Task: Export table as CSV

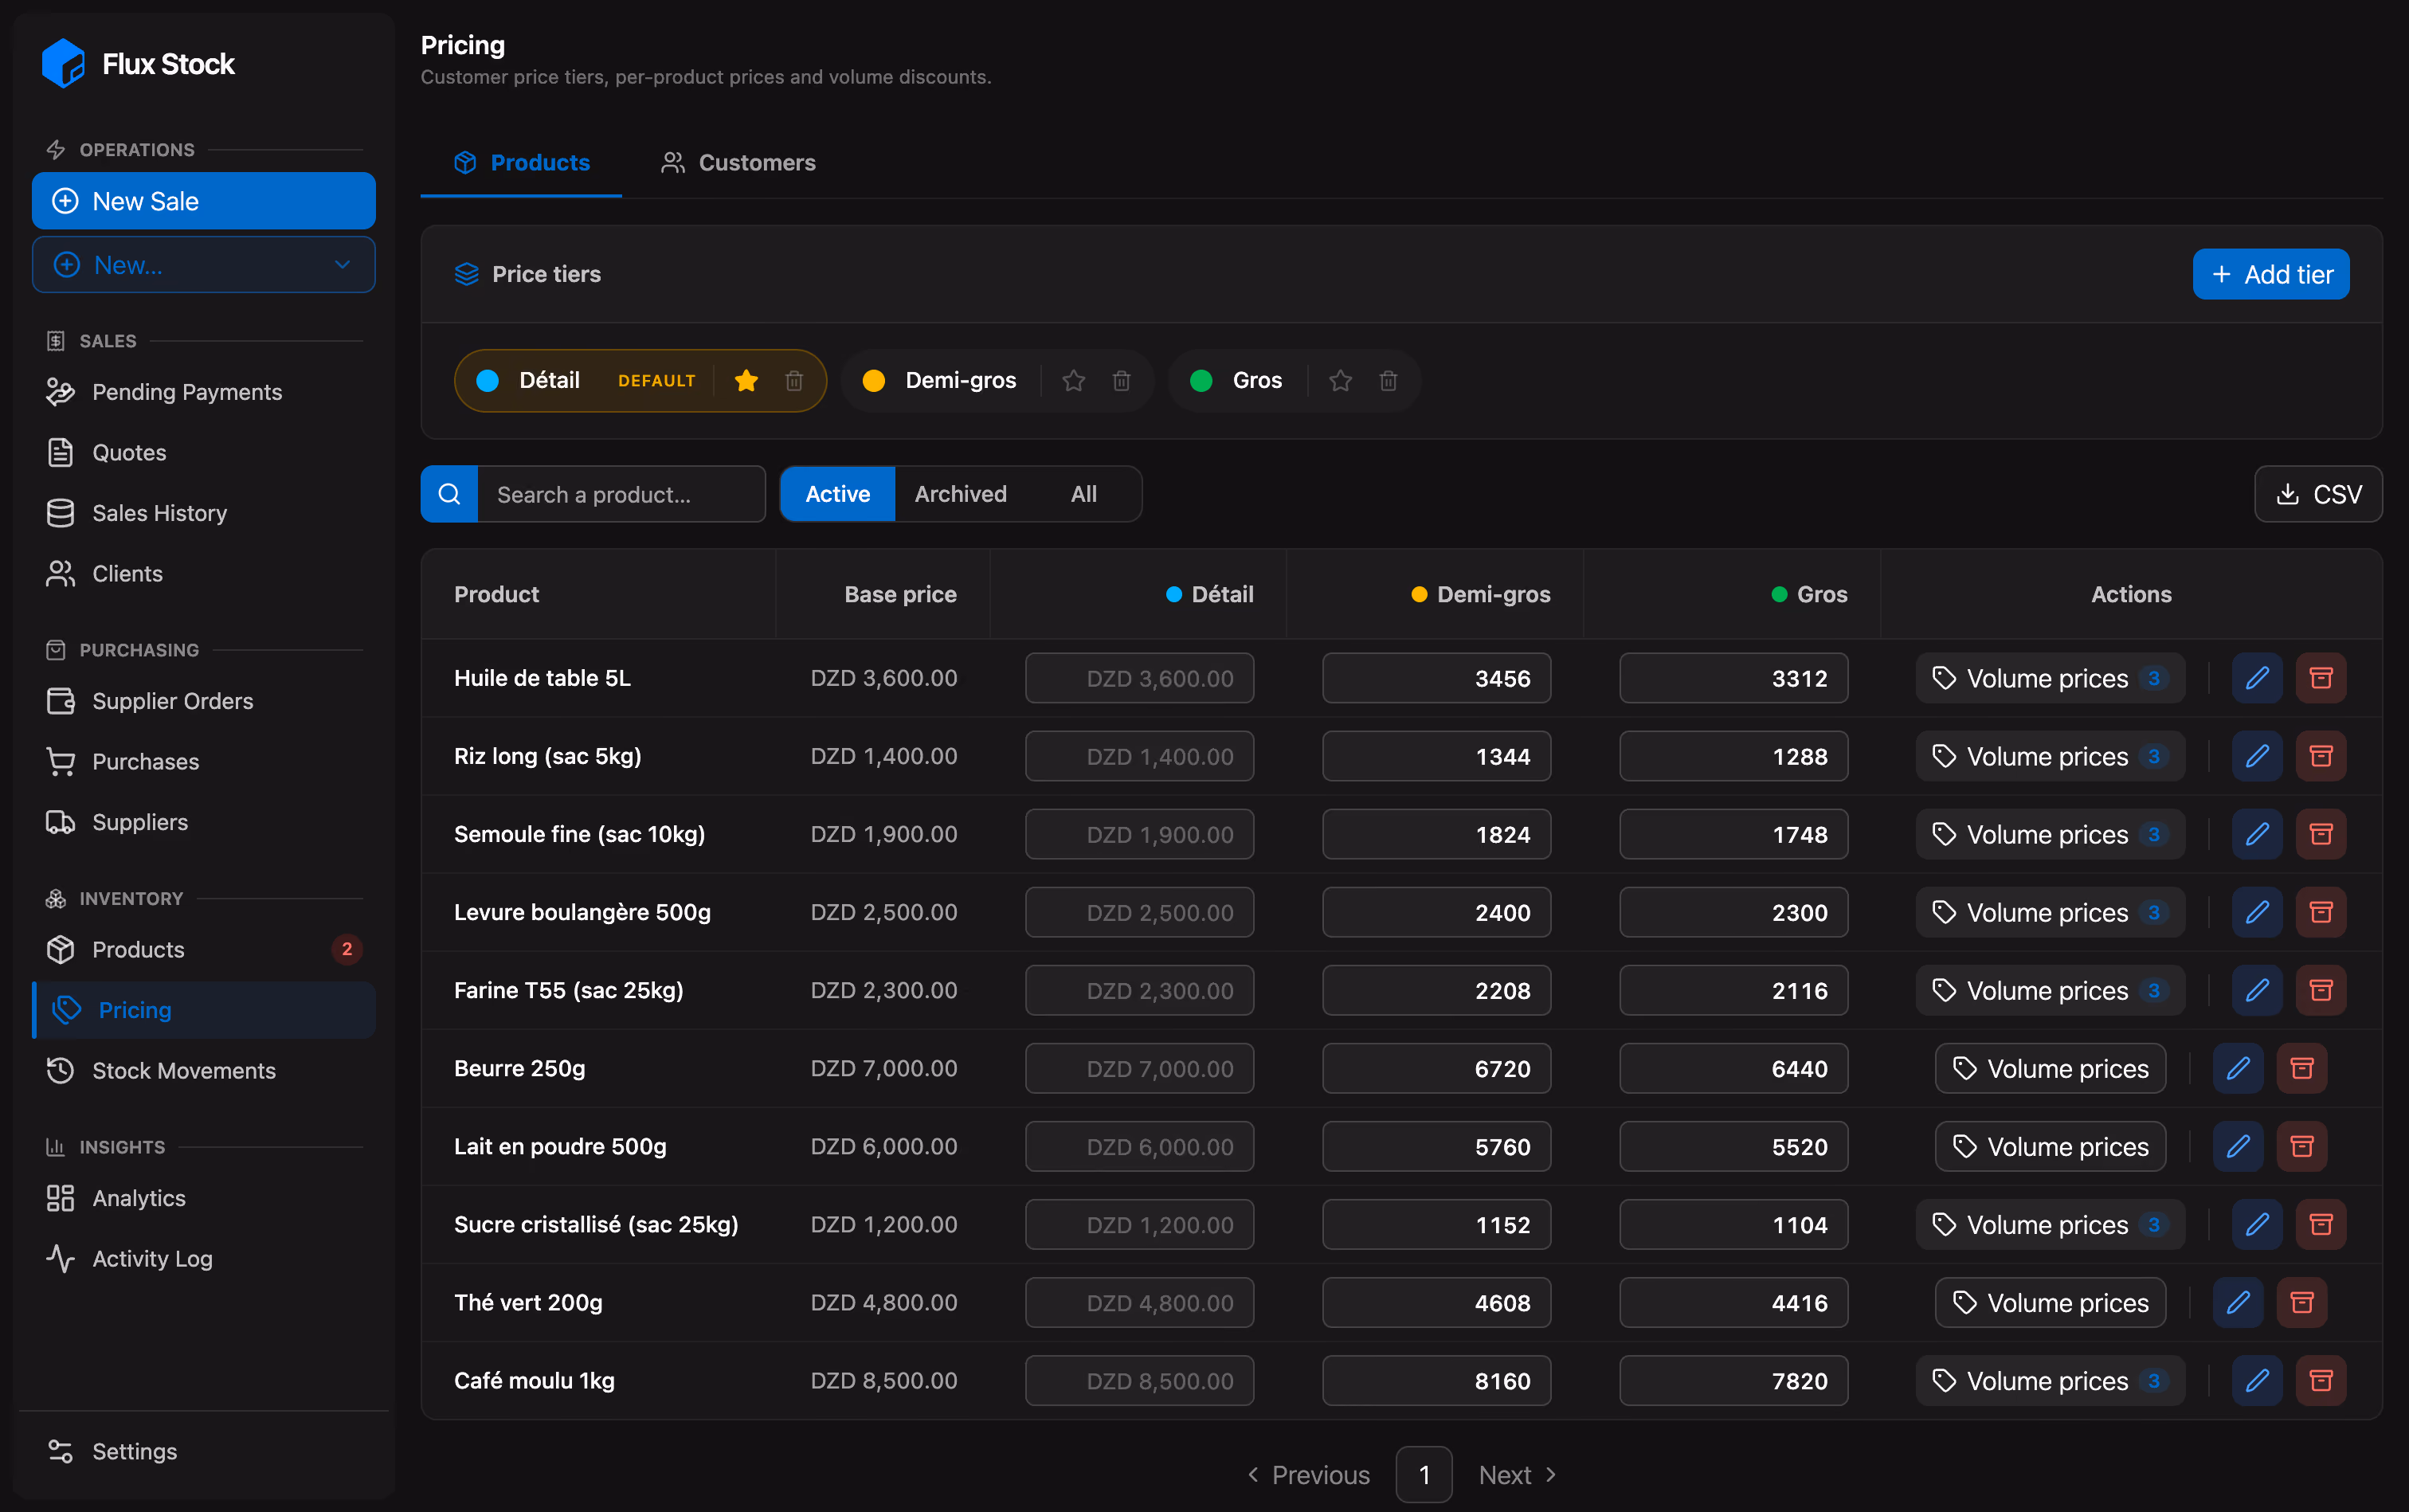Action: [x=2317, y=494]
